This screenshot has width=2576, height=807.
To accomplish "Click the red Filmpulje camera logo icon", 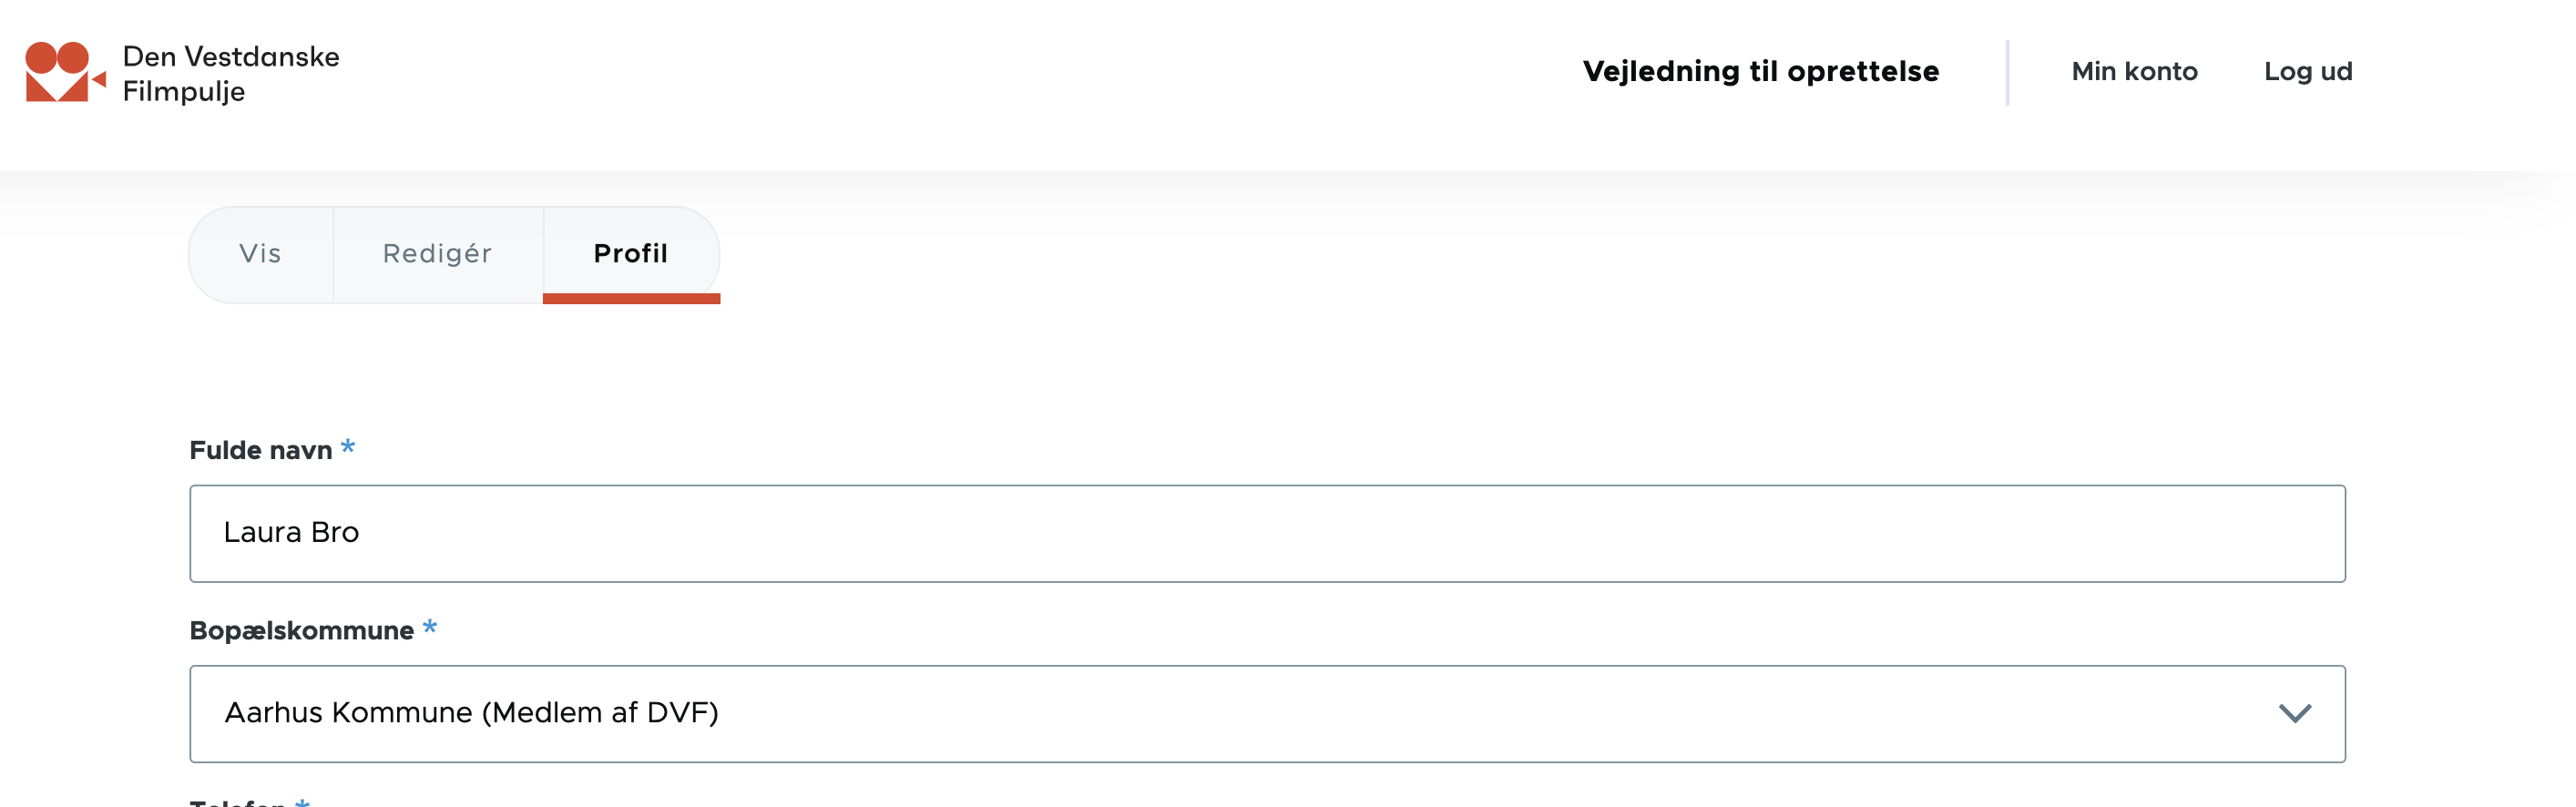I will 64,72.
